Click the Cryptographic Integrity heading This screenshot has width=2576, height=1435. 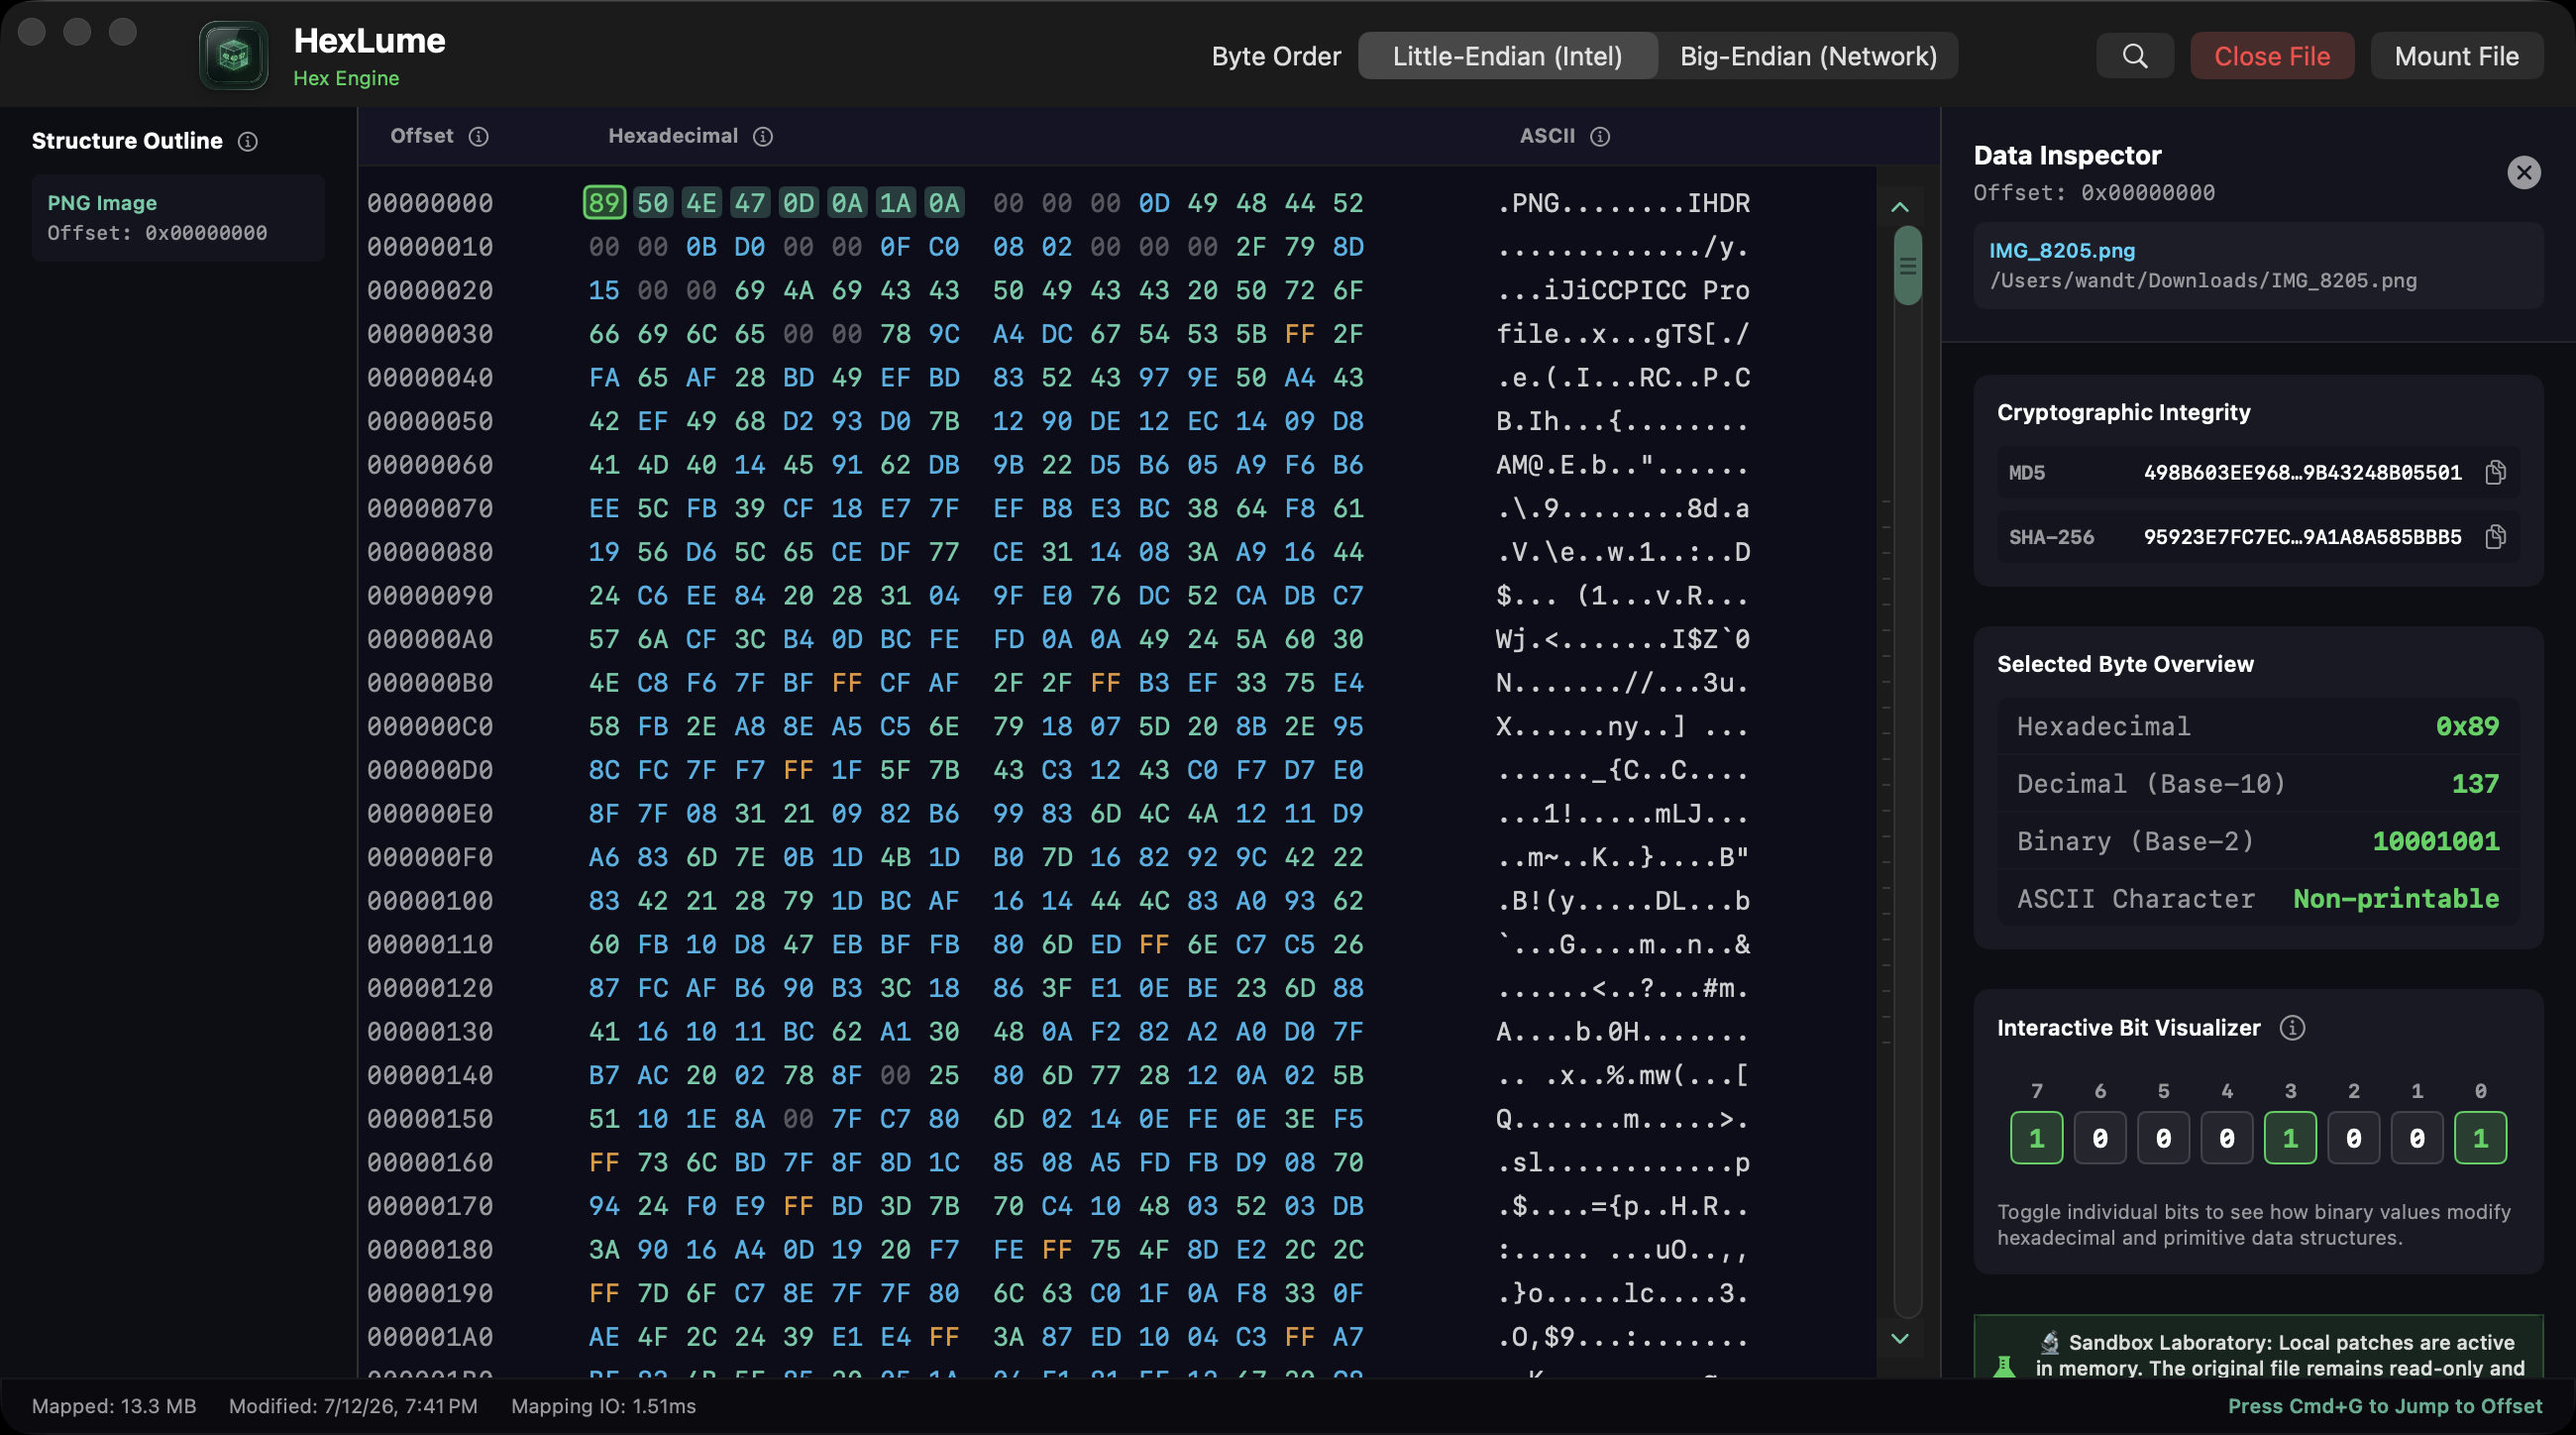[2124, 412]
